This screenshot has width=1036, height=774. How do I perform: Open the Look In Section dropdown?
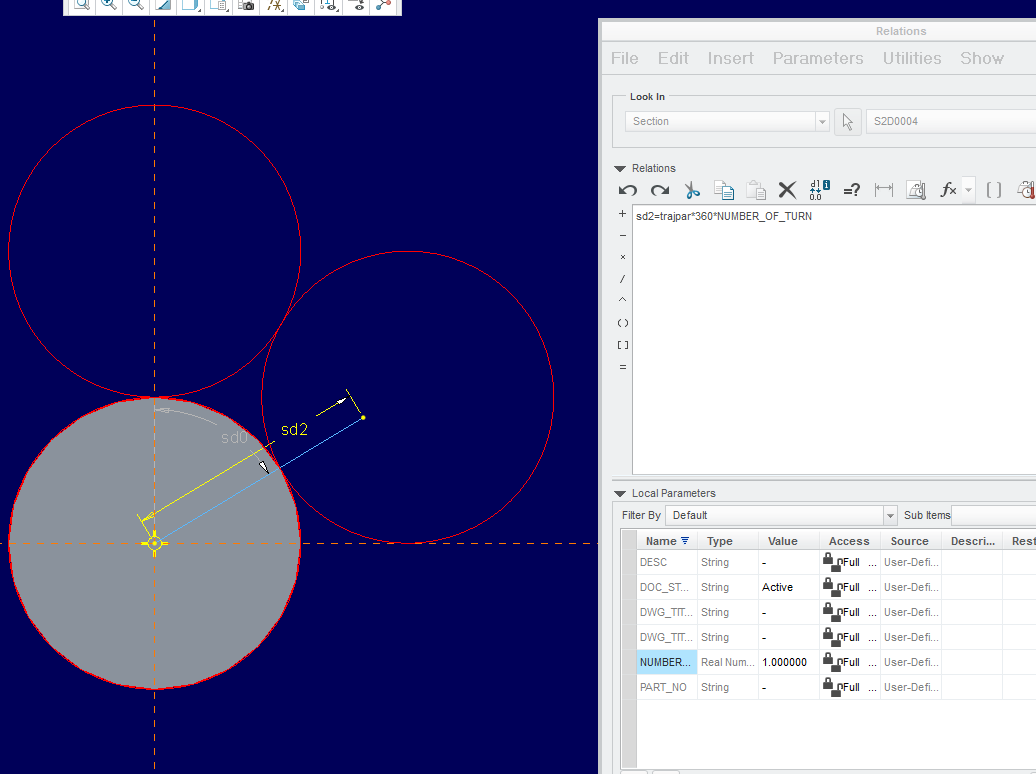click(x=727, y=122)
